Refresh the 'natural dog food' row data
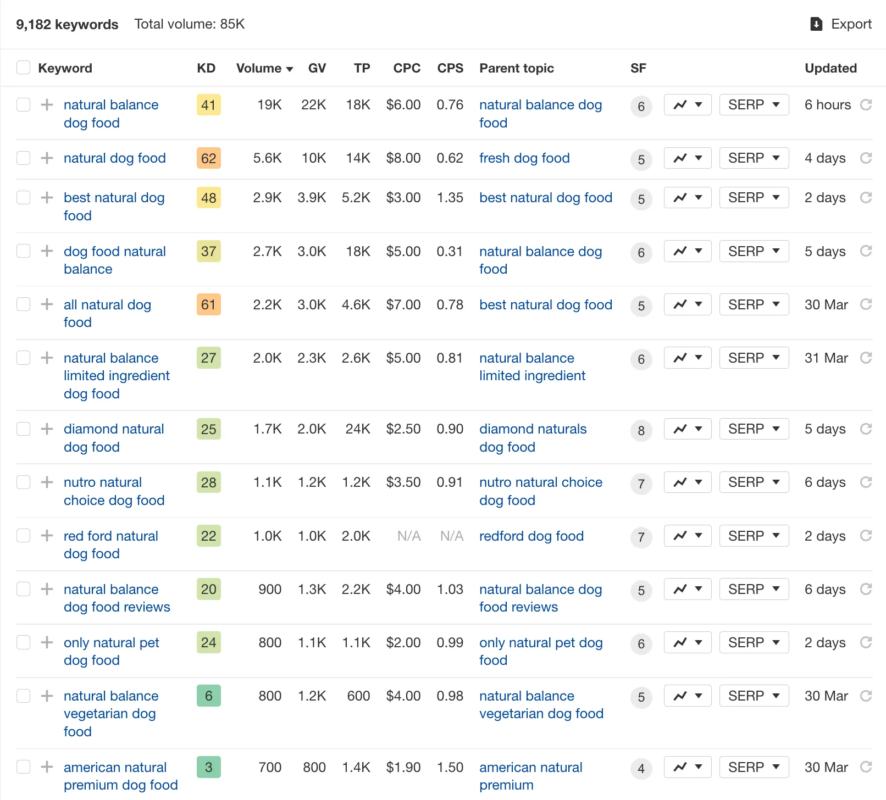This screenshot has width=886, height=800. click(x=866, y=158)
